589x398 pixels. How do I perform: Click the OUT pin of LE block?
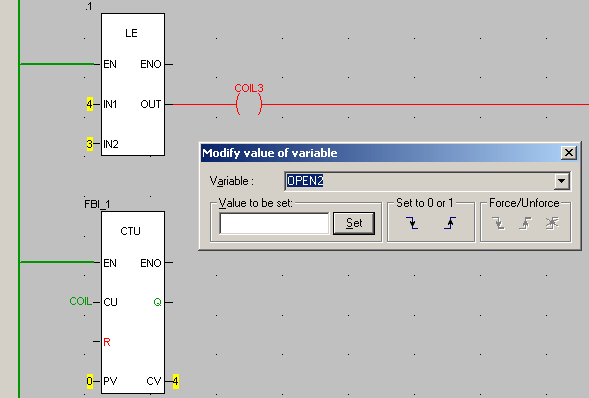(x=151, y=104)
